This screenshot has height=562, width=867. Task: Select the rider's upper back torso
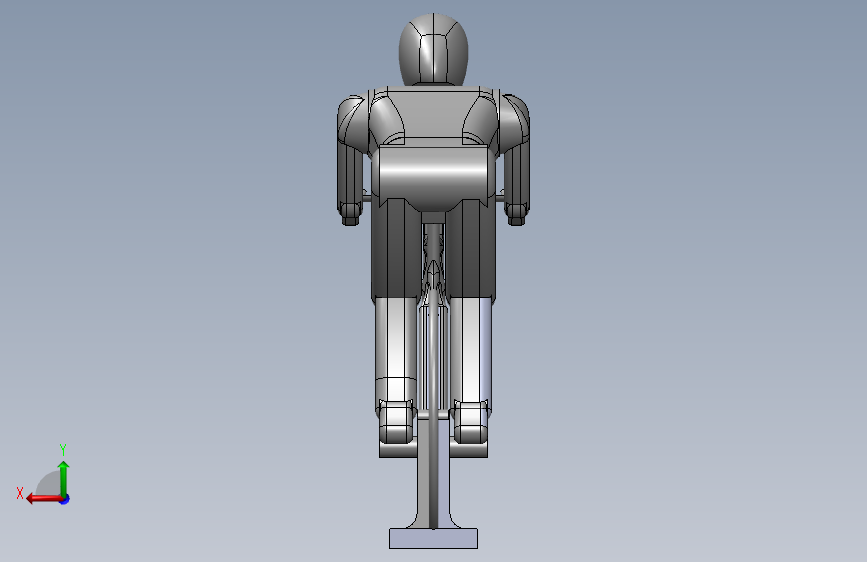[x=434, y=116]
